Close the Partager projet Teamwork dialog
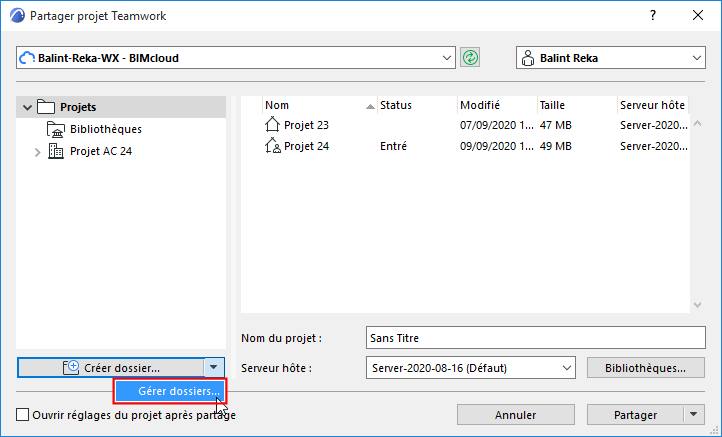The width and height of the screenshot is (722, 437). coord(698,15)
